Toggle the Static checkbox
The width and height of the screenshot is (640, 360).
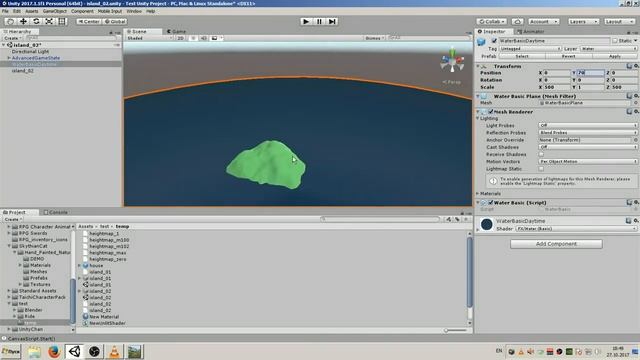point(615,41)
